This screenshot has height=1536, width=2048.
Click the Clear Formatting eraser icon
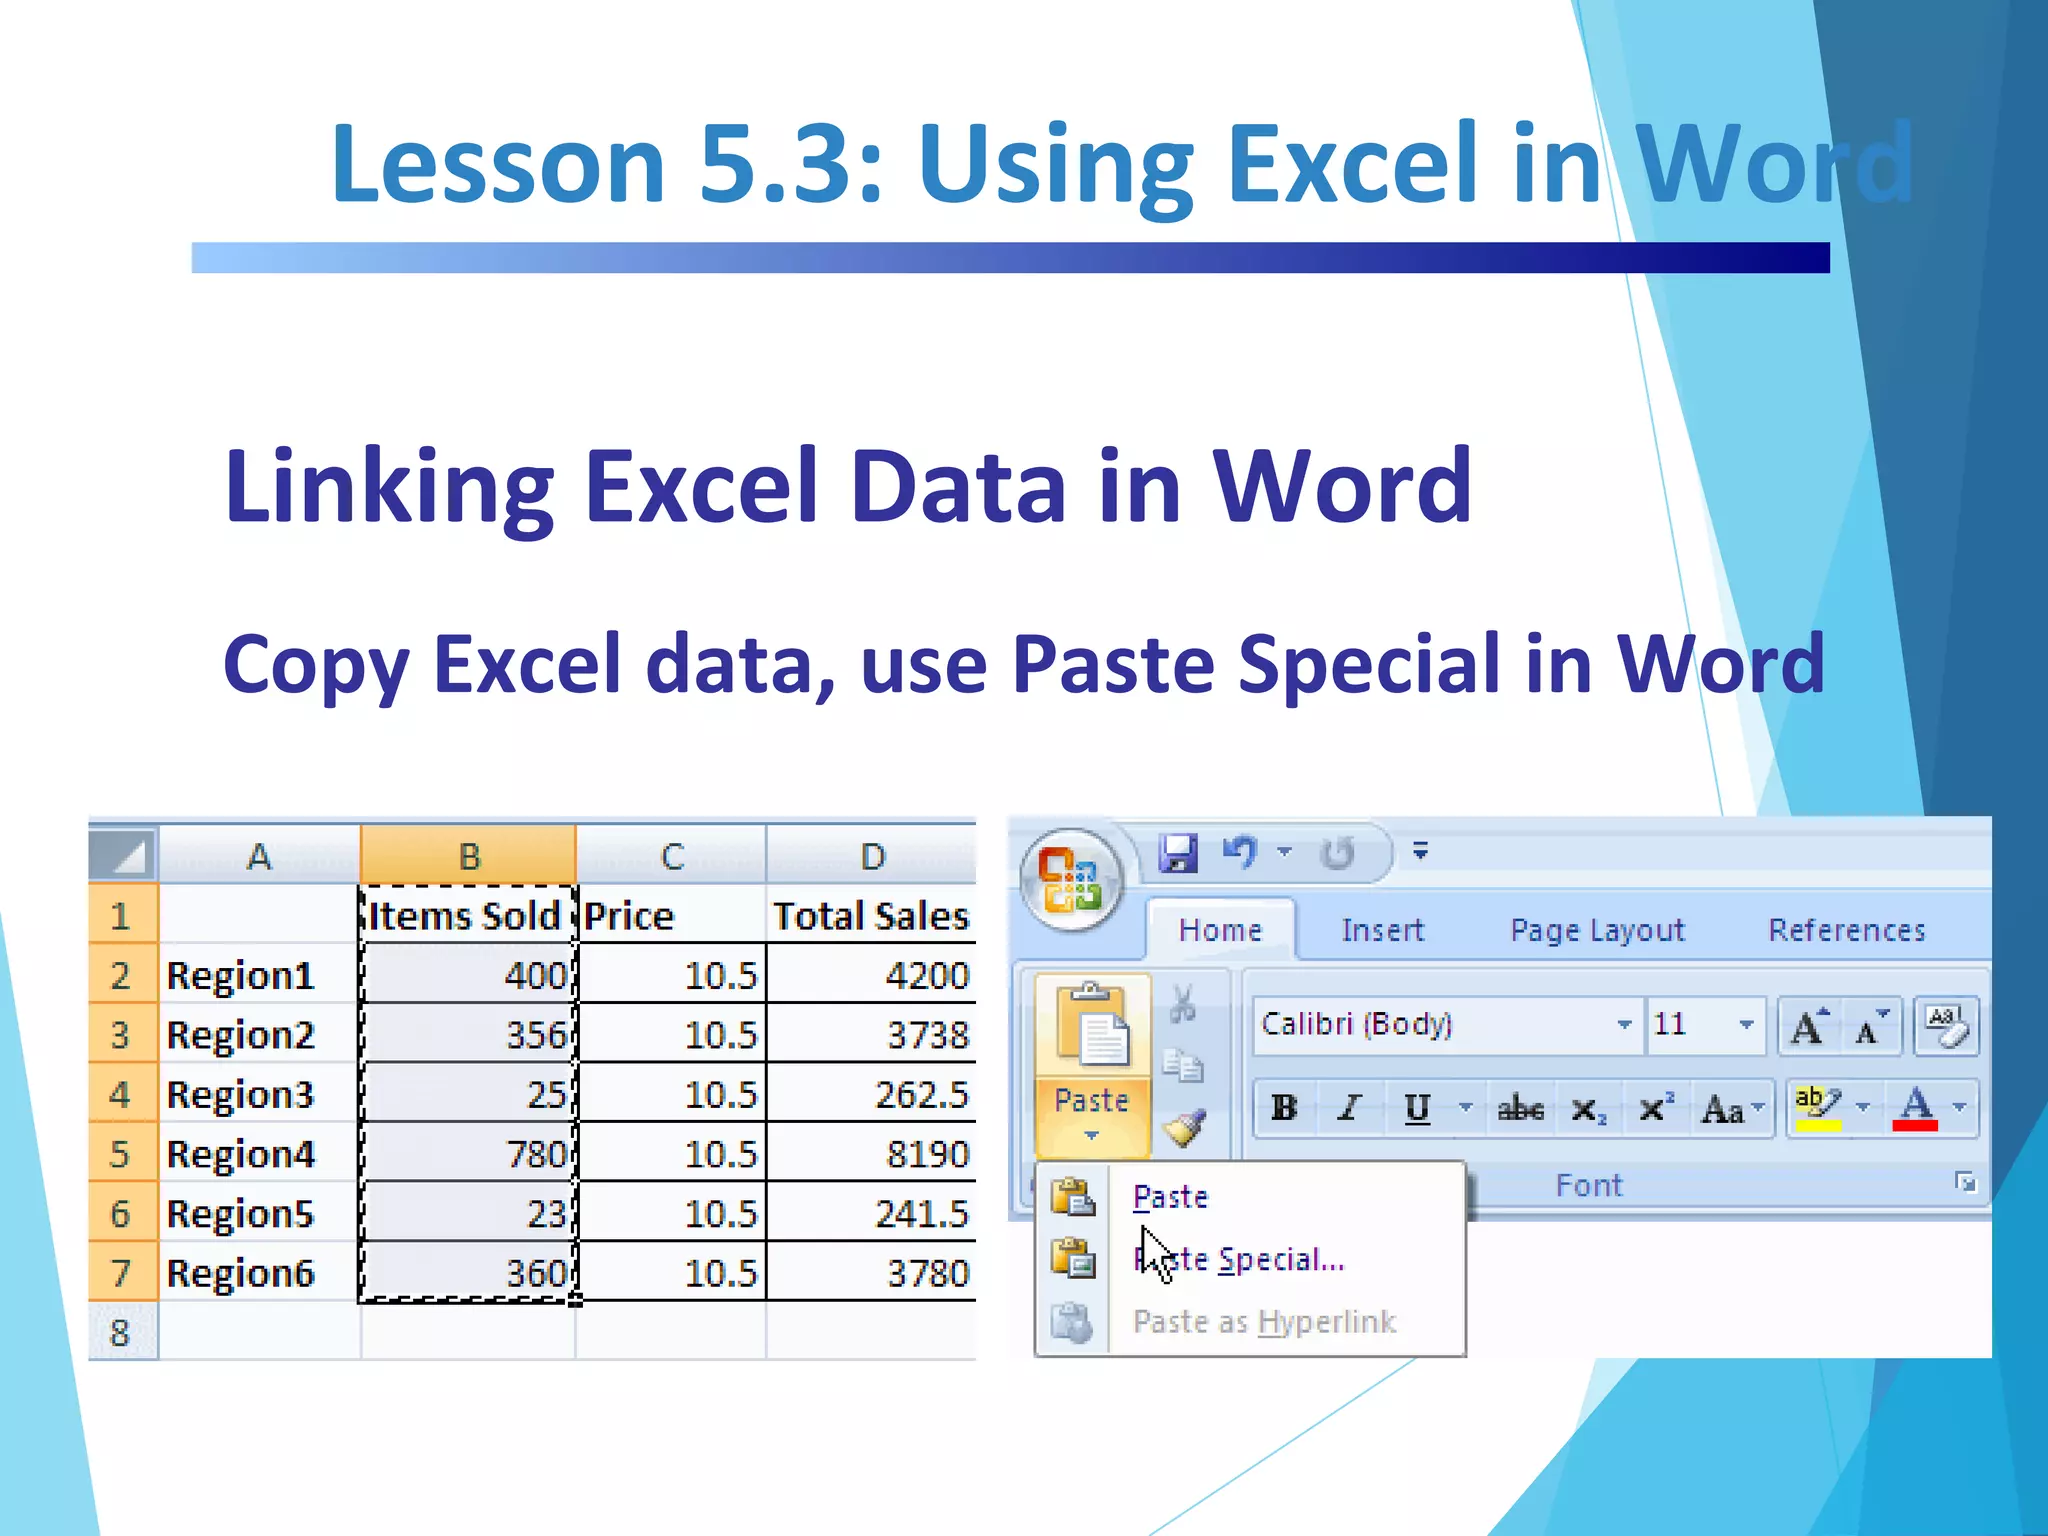click(x=1945, y=1026)
